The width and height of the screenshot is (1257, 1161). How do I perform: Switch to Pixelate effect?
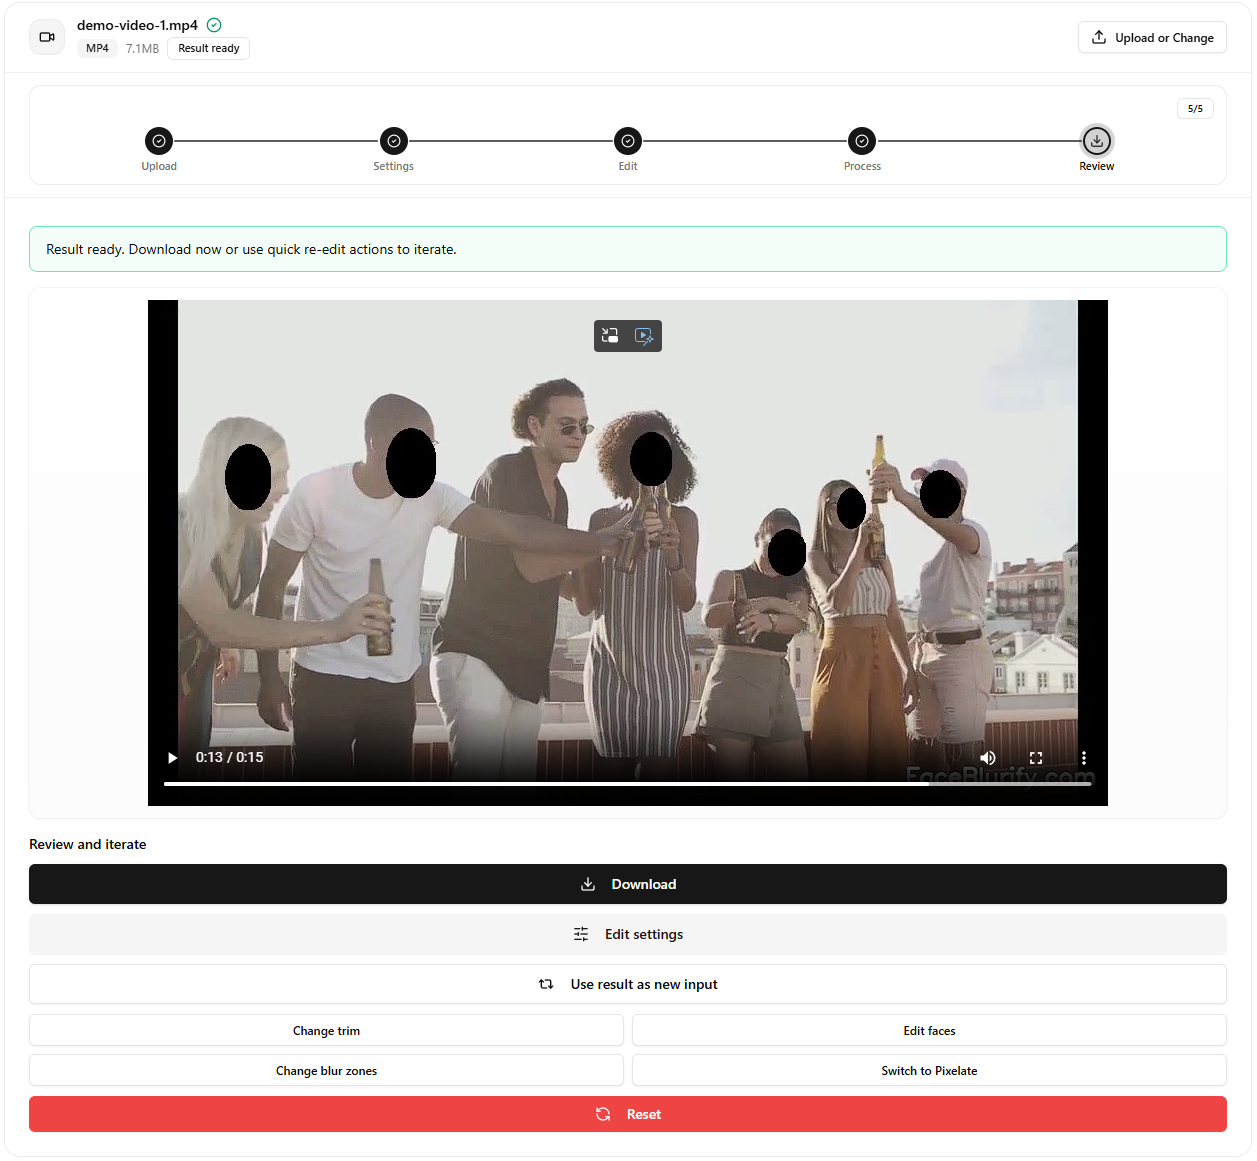[929, 1071]
